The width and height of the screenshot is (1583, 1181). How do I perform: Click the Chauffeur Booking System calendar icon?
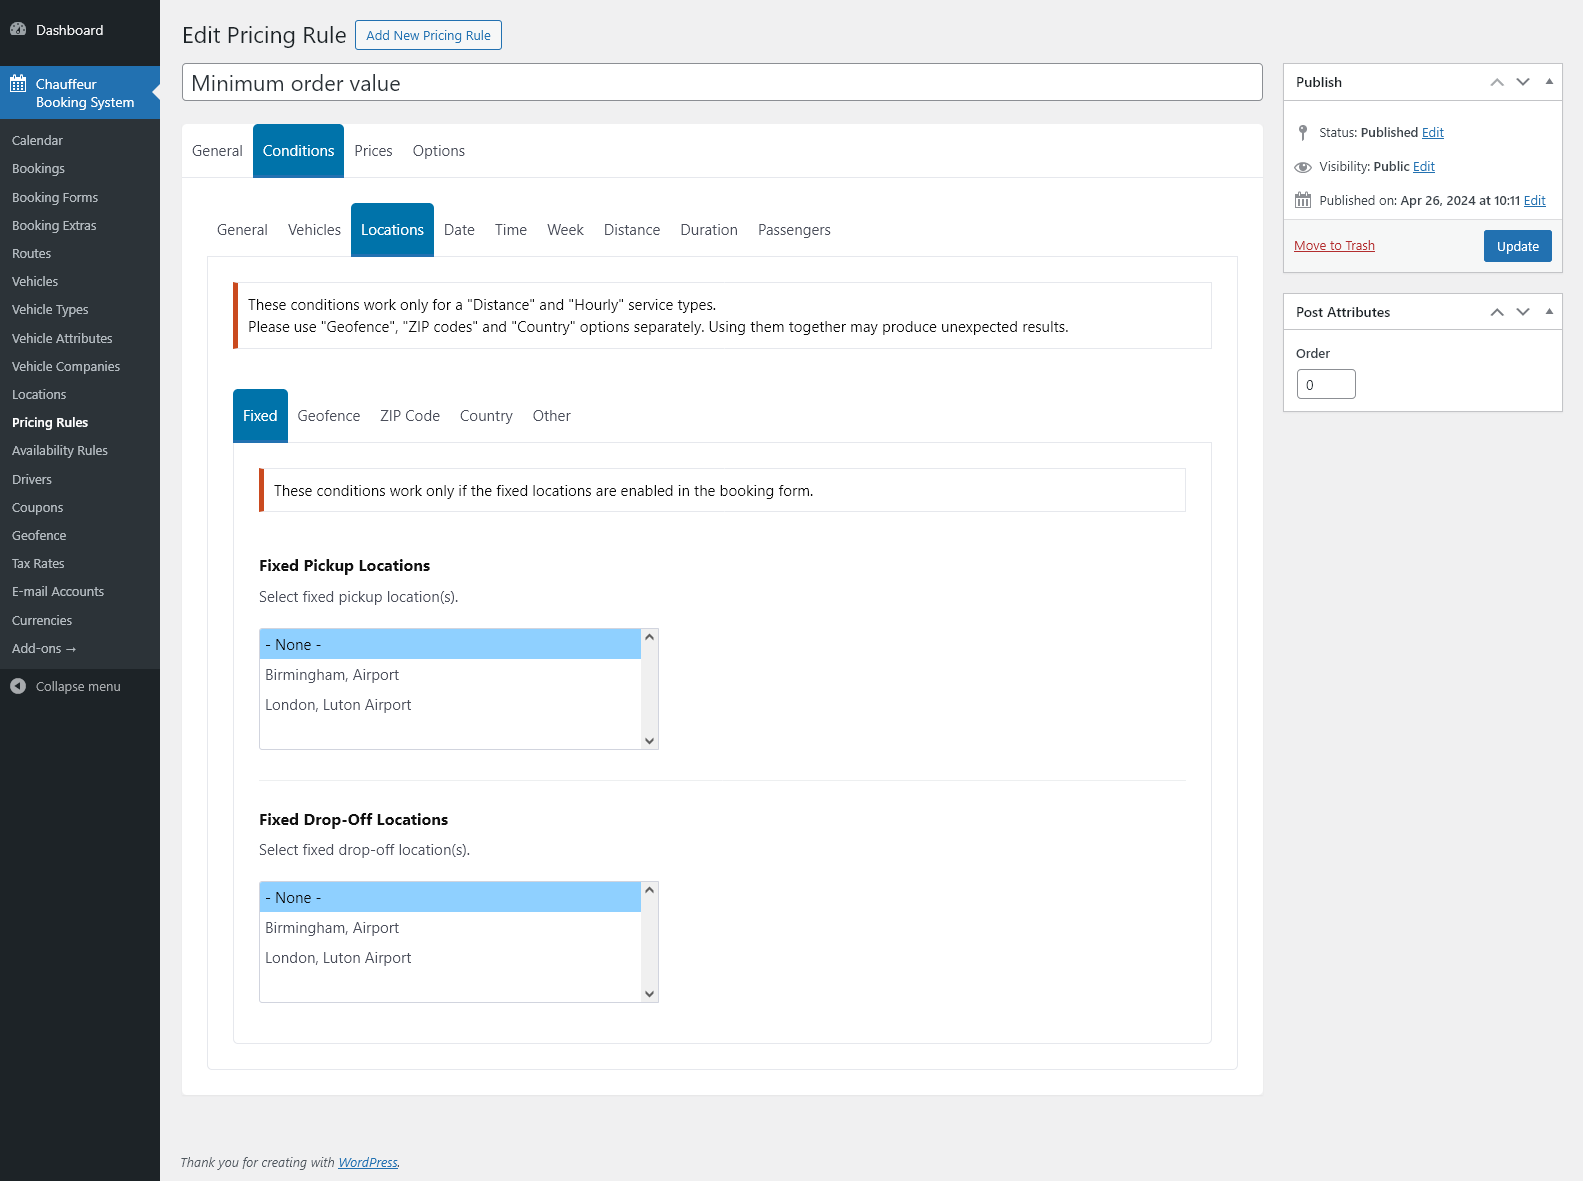[x=18, y=84]
